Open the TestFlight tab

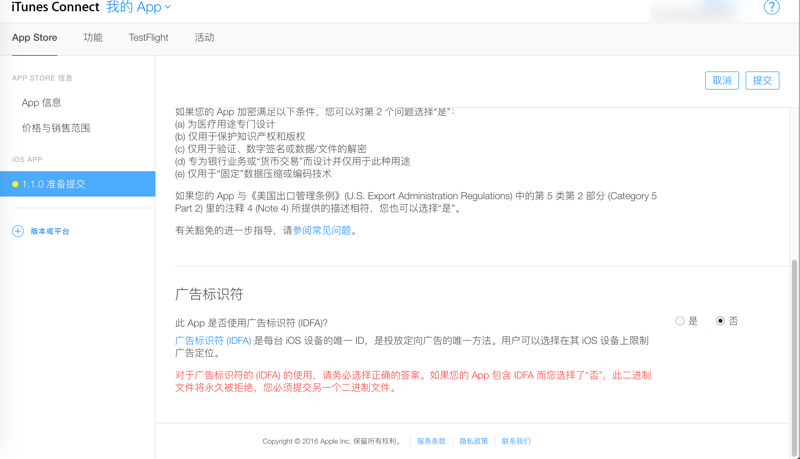148,38
